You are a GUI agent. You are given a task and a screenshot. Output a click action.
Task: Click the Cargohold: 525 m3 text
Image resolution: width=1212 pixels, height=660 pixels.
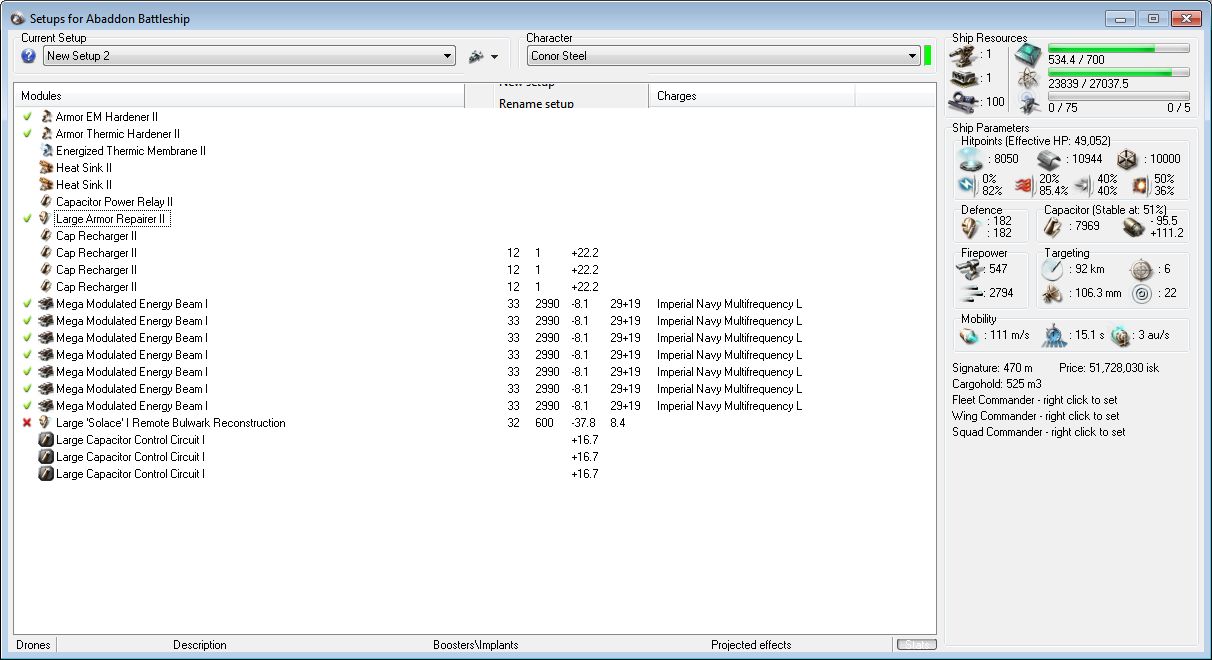996,384
